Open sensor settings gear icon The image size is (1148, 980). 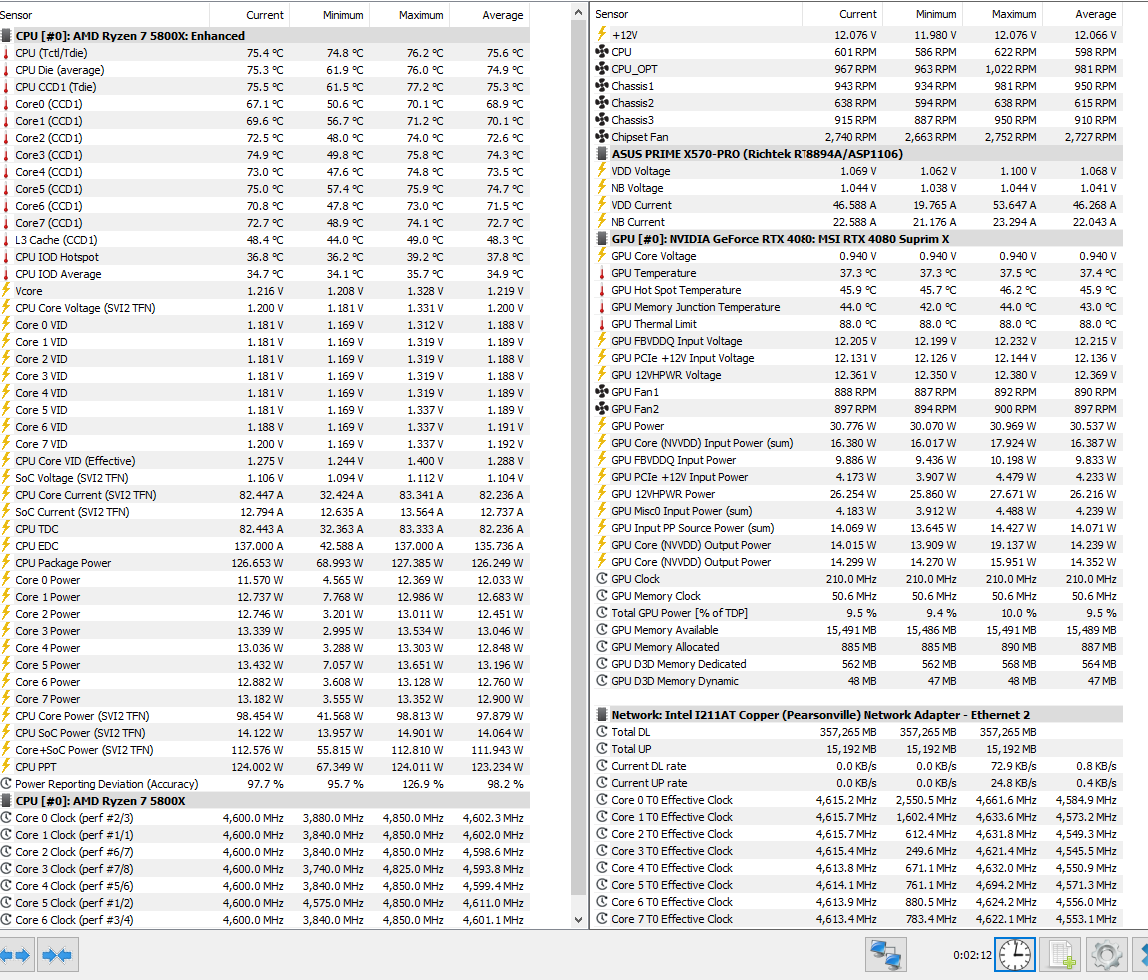[1106, 954]
